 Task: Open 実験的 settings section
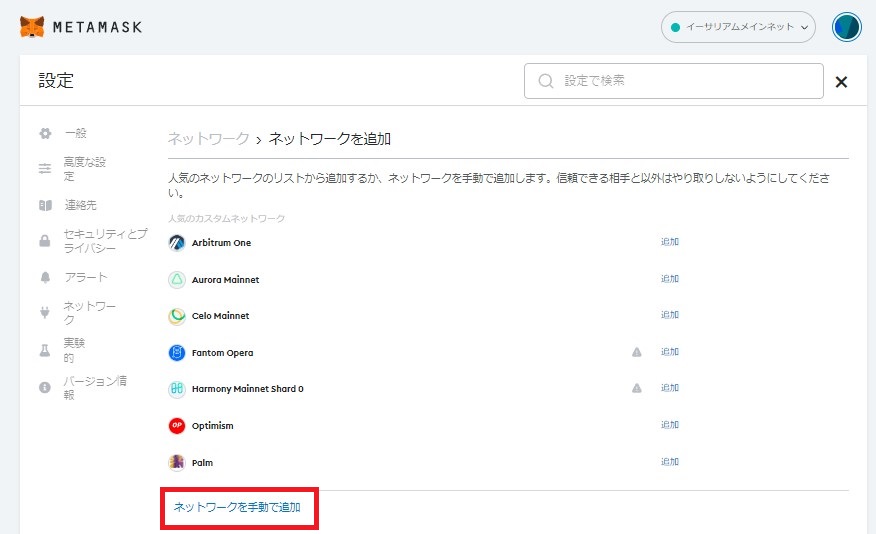pyautogui.click(x=74, y=350)
